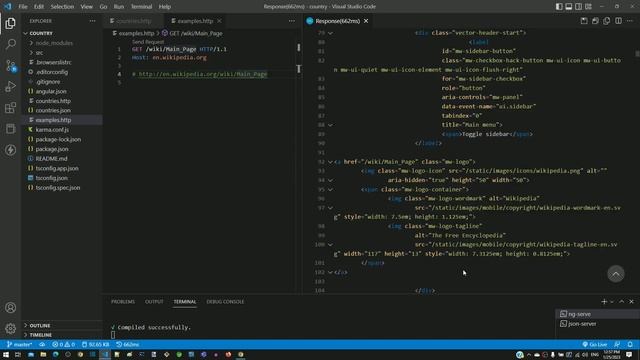Fold the response code at line 92
Image resolution: width=640 pixels, height=360 pixels.
pyautogui.click(x=330, y=162)
